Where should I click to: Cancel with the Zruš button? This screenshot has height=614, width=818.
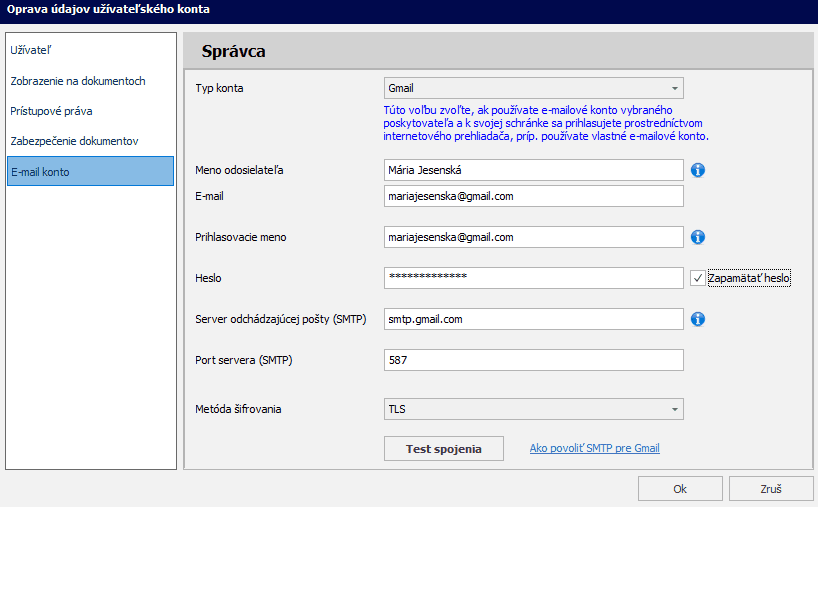[771, 489]
